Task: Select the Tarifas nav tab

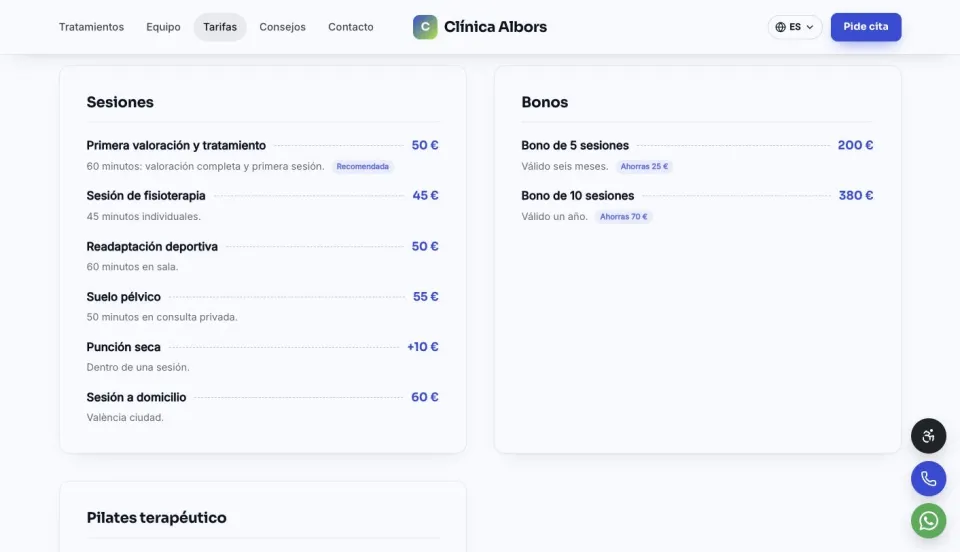Action: click(x=220, y=27)
